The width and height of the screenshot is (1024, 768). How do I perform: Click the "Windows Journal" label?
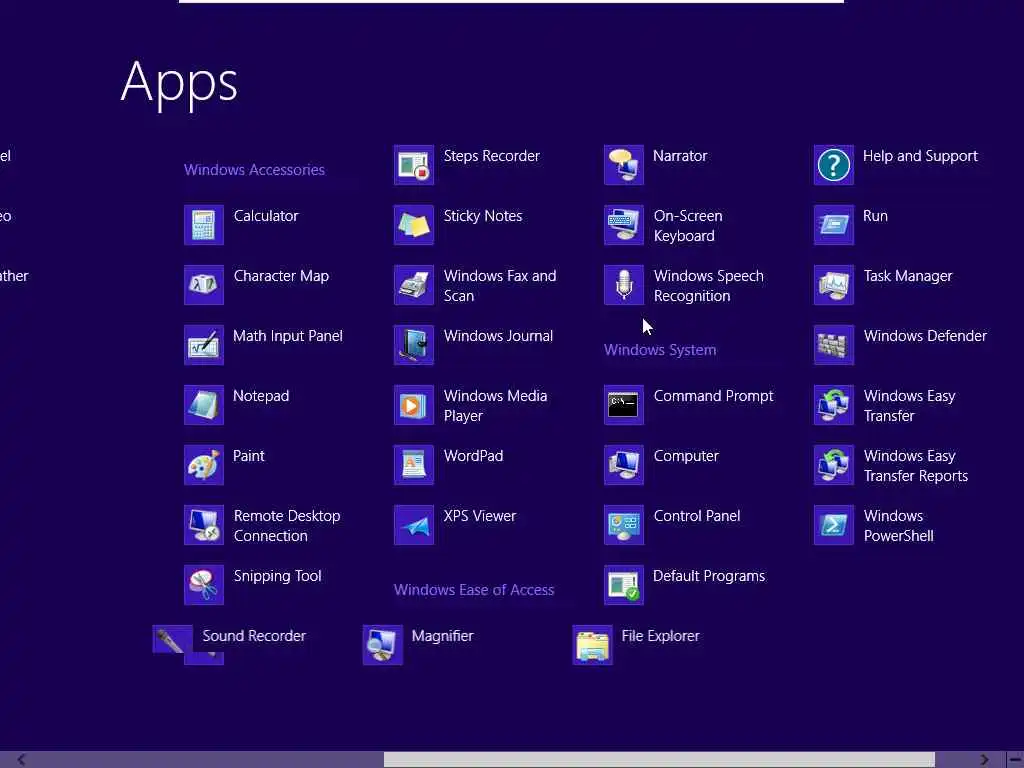click(x=498, y=336)
